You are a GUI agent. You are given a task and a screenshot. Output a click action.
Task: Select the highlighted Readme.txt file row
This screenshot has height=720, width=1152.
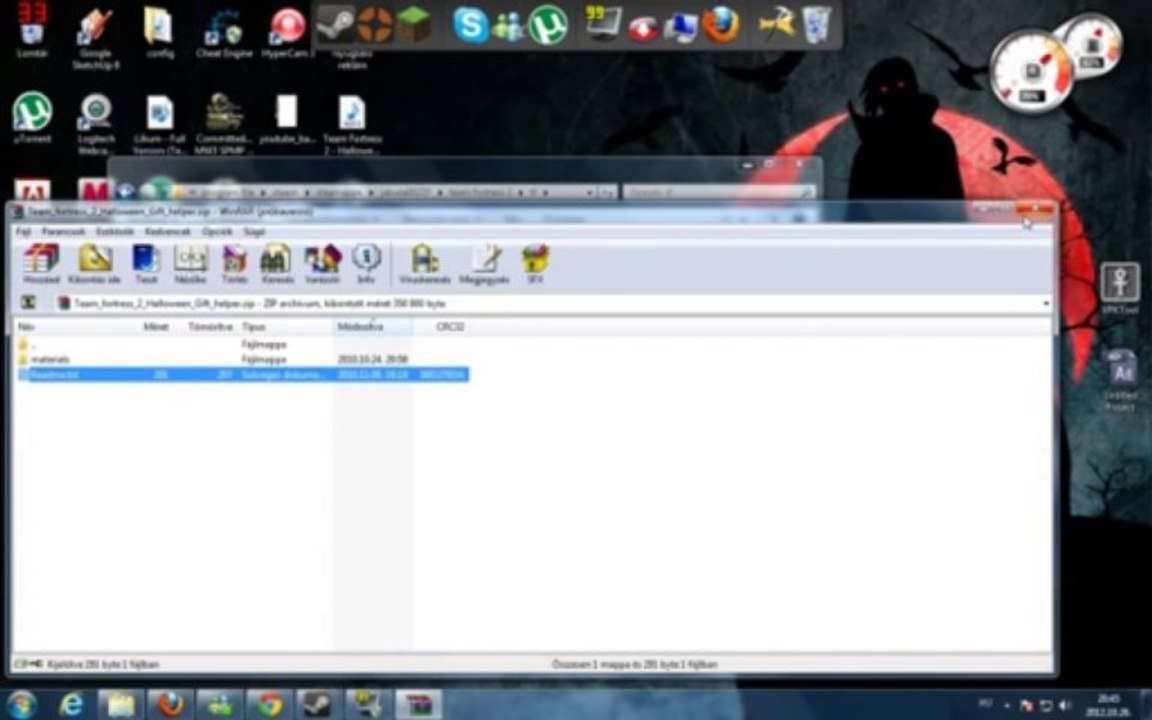click(242, 375)
